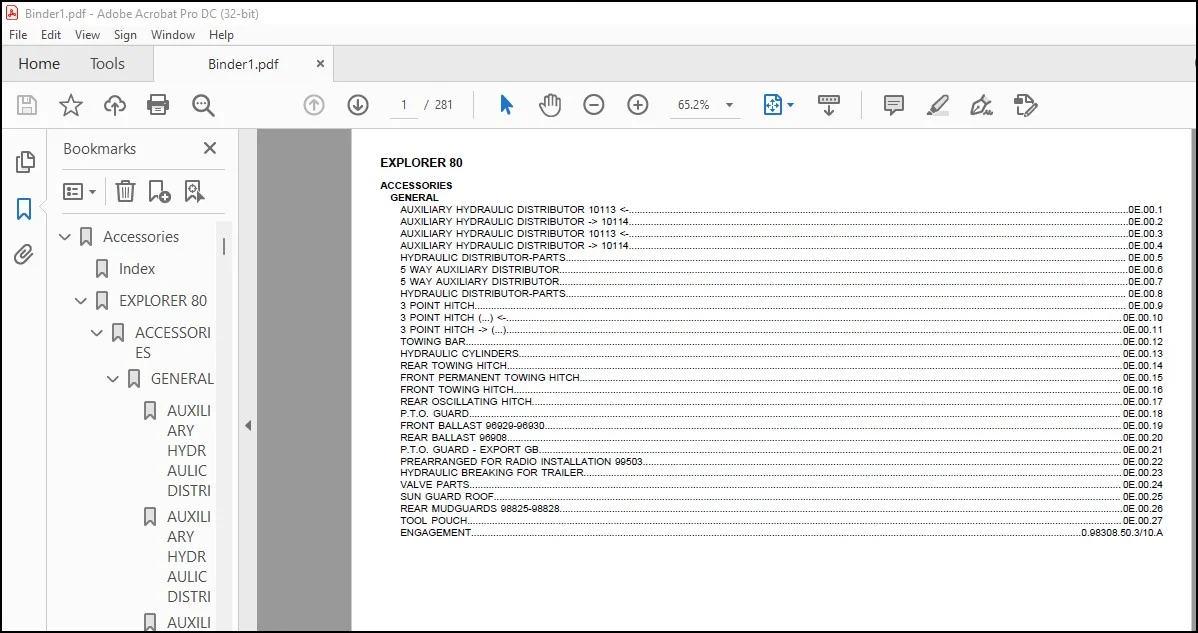
Task: Click the page number input field
Action: click(403, 105)
